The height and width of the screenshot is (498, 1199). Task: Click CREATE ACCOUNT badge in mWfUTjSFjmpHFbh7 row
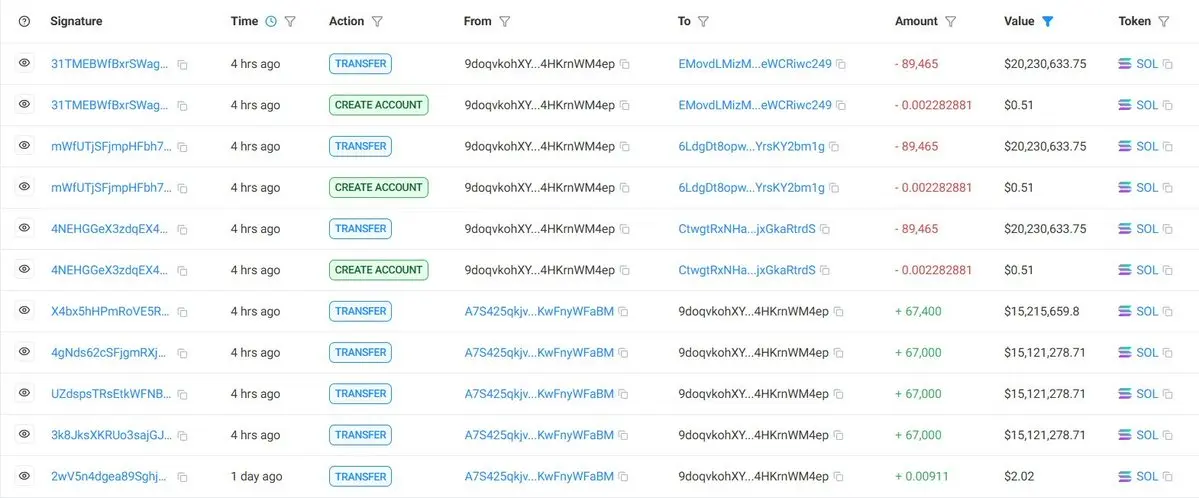pyautogui.click(x=379, y=187)
